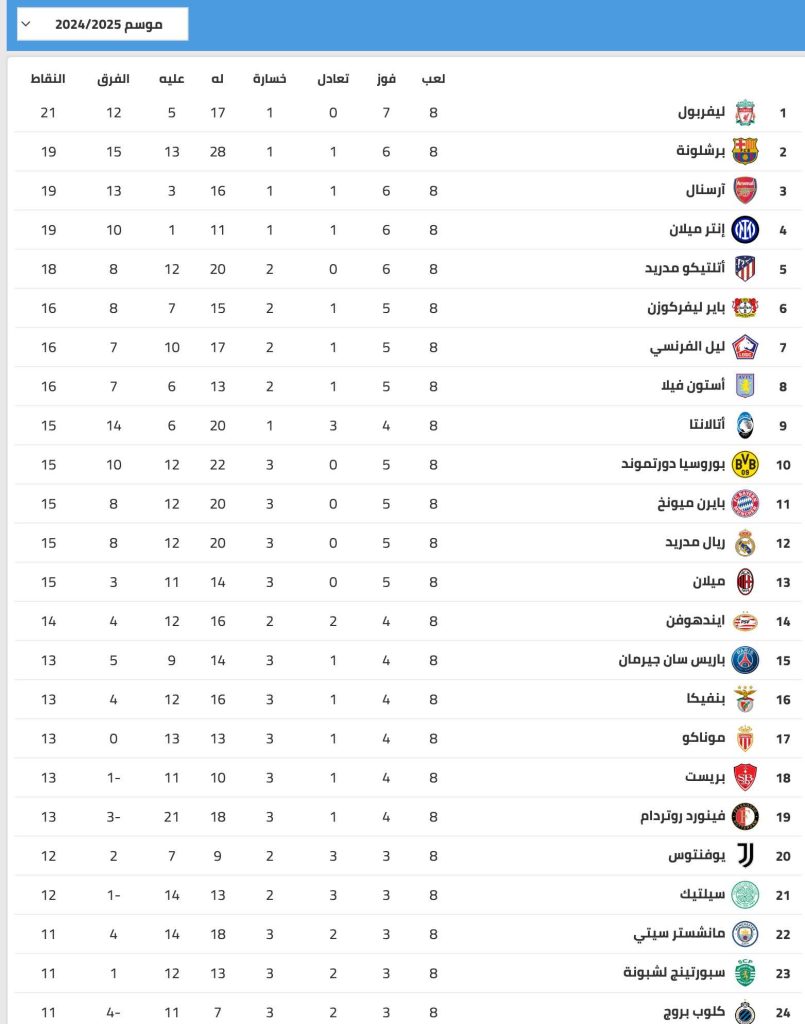Open the Atletico Madrid crest

pos(745,268)
